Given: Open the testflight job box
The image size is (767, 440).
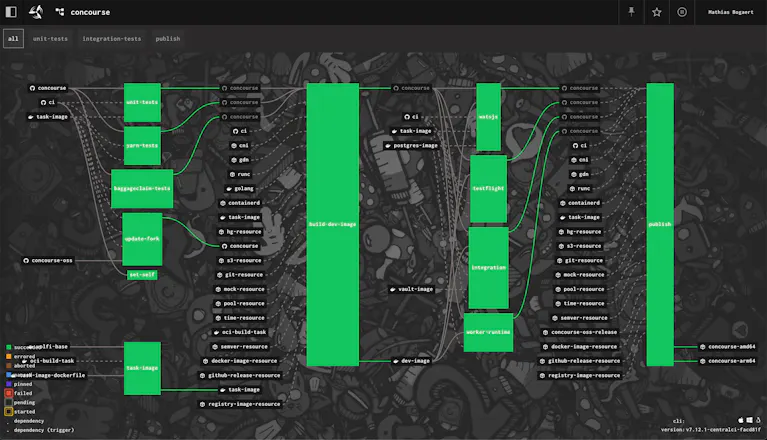Looking at the screenshot, I should (489, 188).
